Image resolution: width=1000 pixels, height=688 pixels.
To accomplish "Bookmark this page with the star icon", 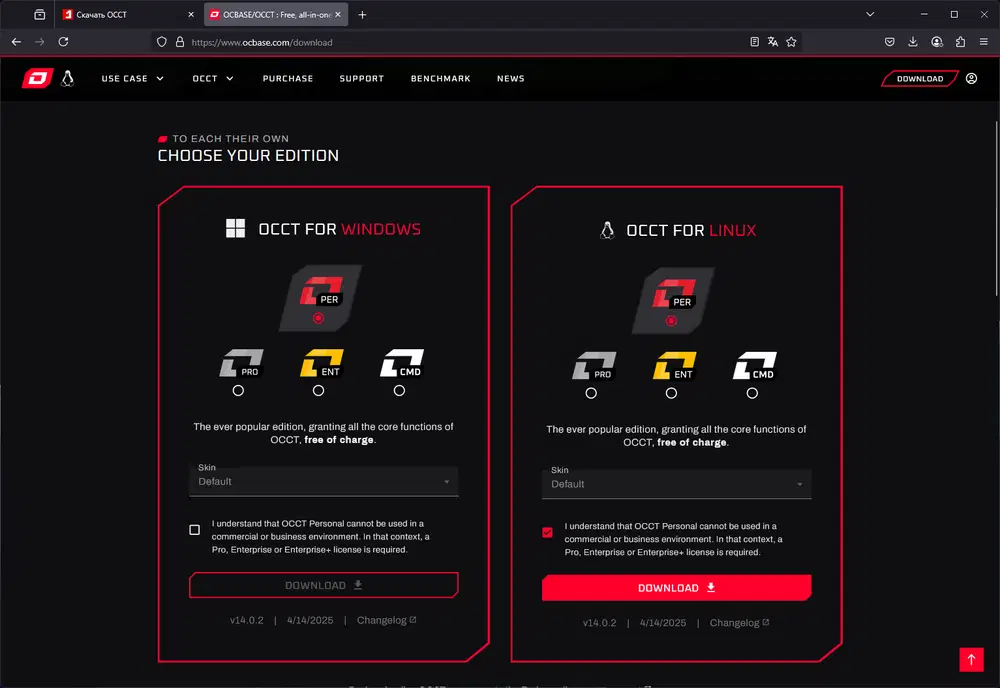I will point(791,42).
